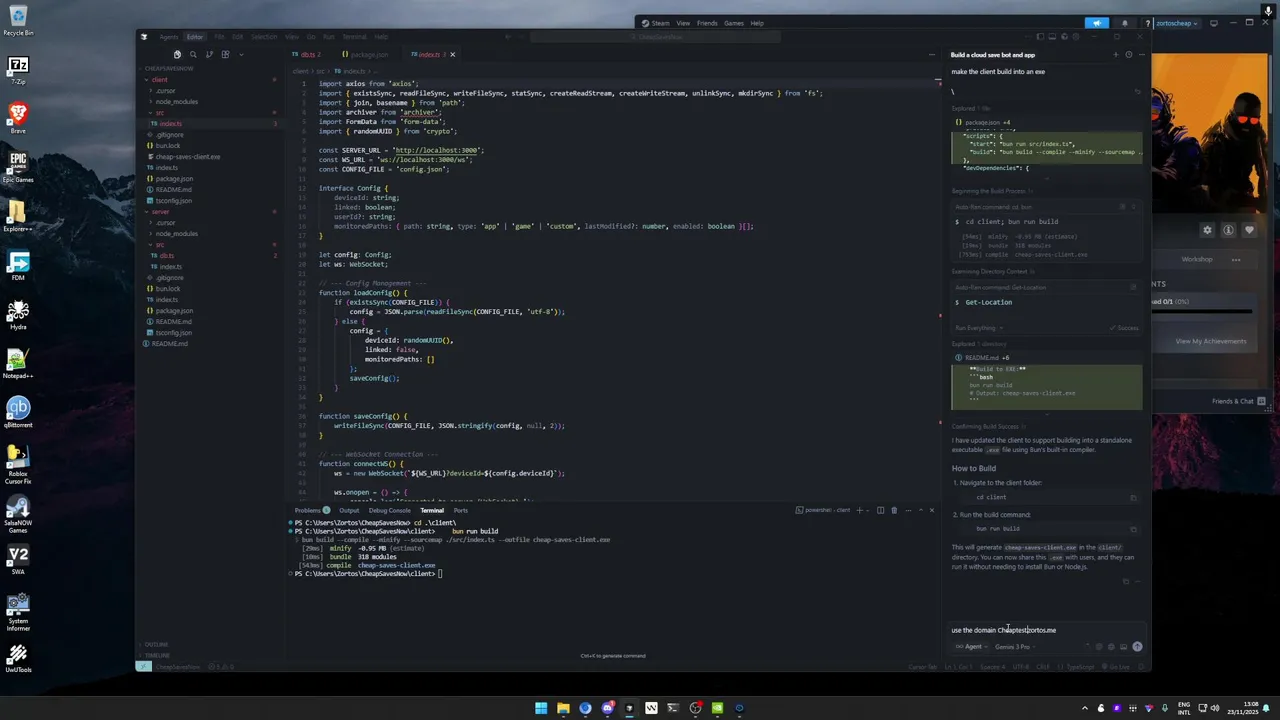Open README.md +6 diff in chat
The width and height of the screenshot is (1280, 720).
pos(983,358)
